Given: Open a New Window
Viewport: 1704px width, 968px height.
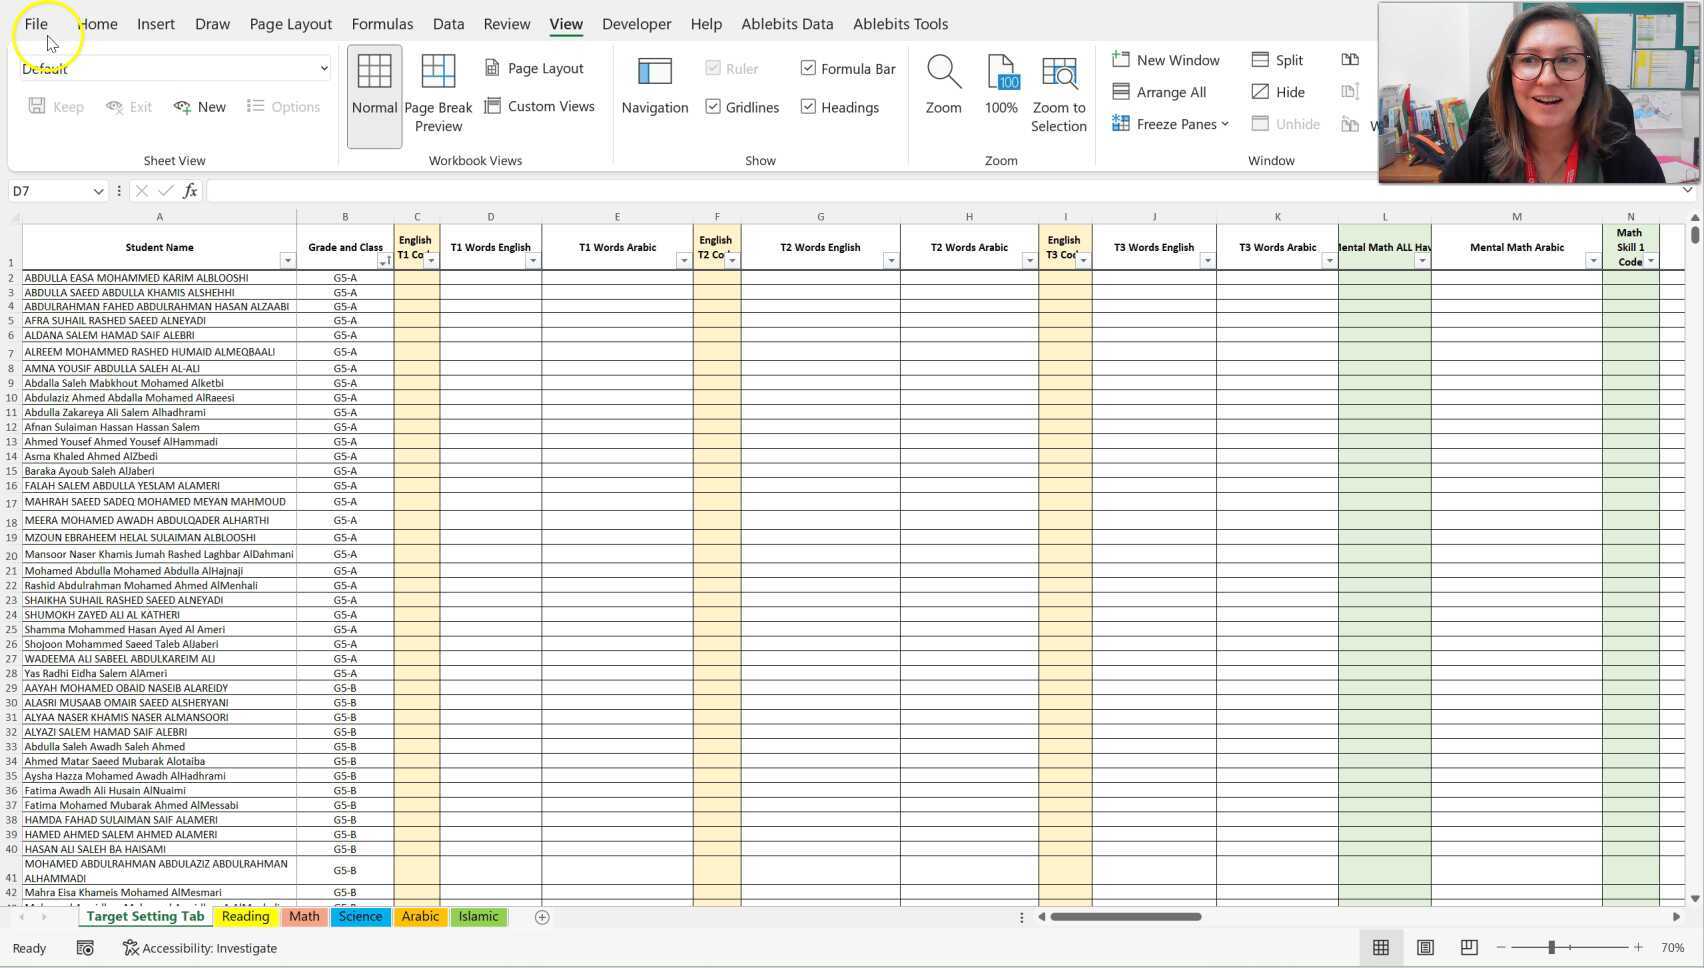Looking at the screenshot, I should (1166, 60).
